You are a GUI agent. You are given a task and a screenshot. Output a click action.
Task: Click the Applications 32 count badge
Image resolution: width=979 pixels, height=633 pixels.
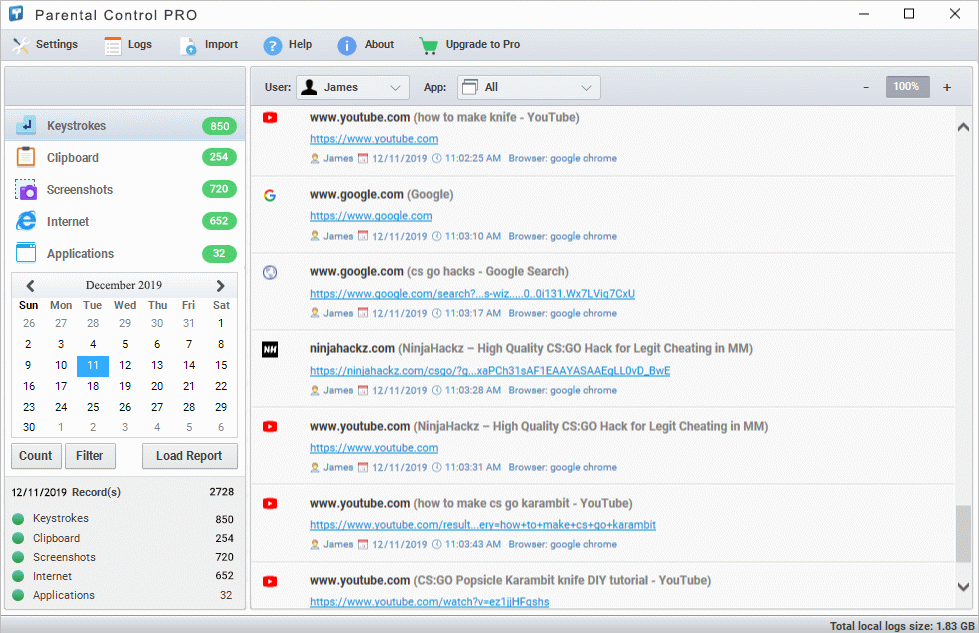[x=219, y=253]
